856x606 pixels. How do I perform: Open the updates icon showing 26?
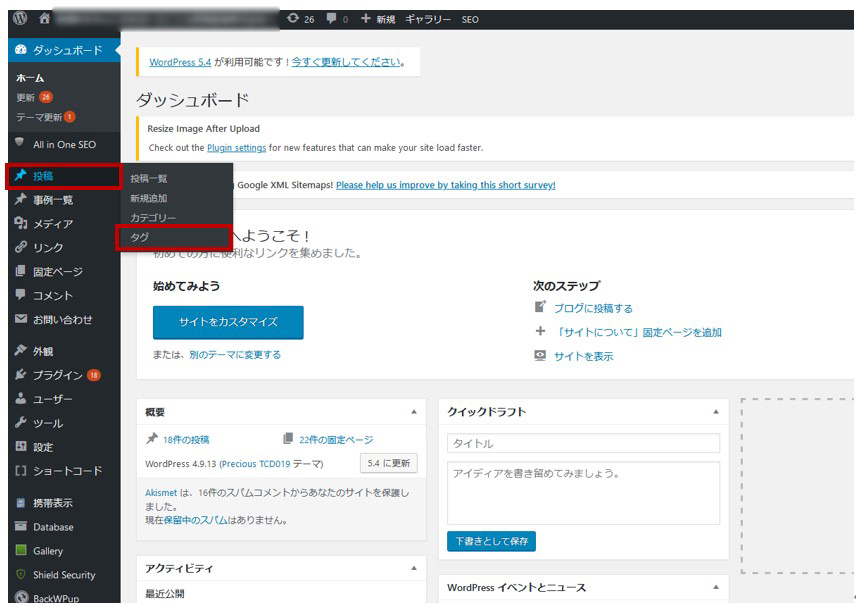pyautogui.click(x=293, y=18)
